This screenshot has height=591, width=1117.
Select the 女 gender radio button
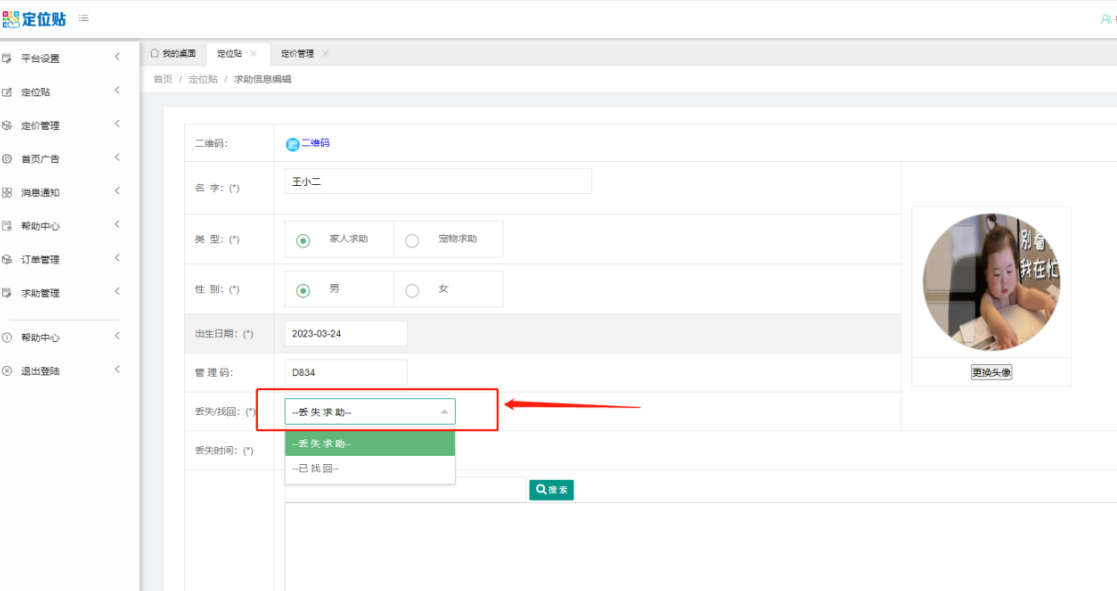(x=412, y=290)
